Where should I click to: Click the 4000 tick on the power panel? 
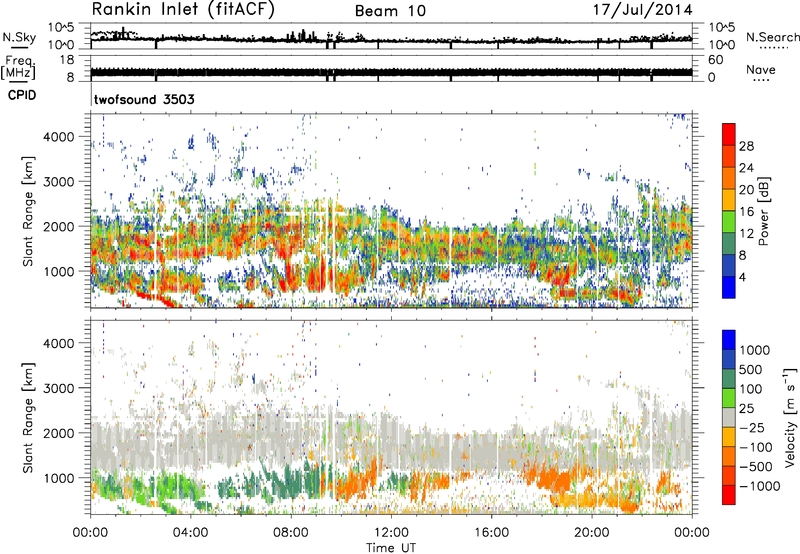(x=59, y=137)
